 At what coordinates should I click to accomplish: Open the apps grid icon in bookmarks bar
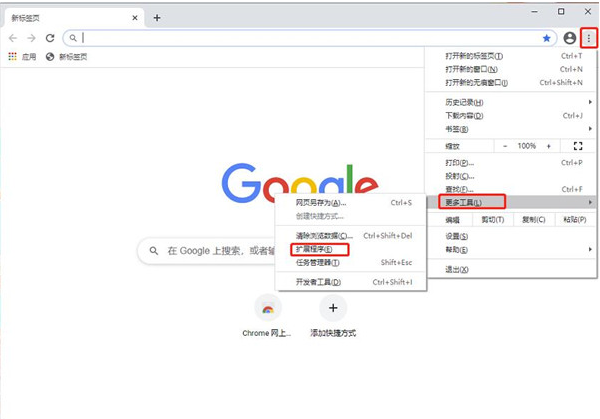click(x=13, y=57)
